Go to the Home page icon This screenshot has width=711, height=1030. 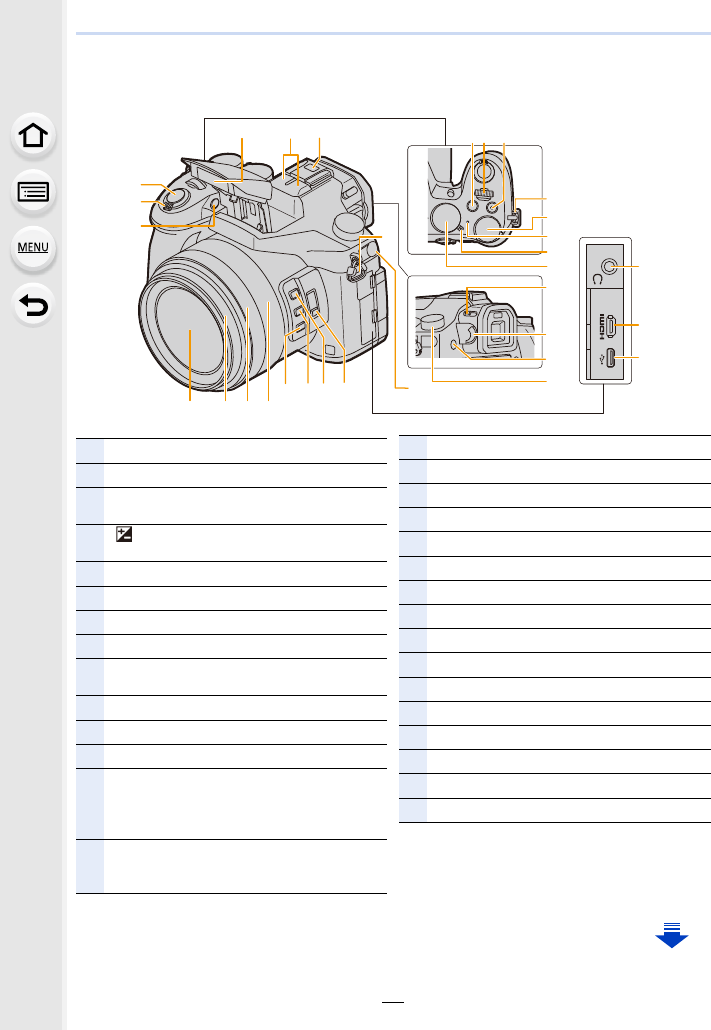tap(33, 136)
